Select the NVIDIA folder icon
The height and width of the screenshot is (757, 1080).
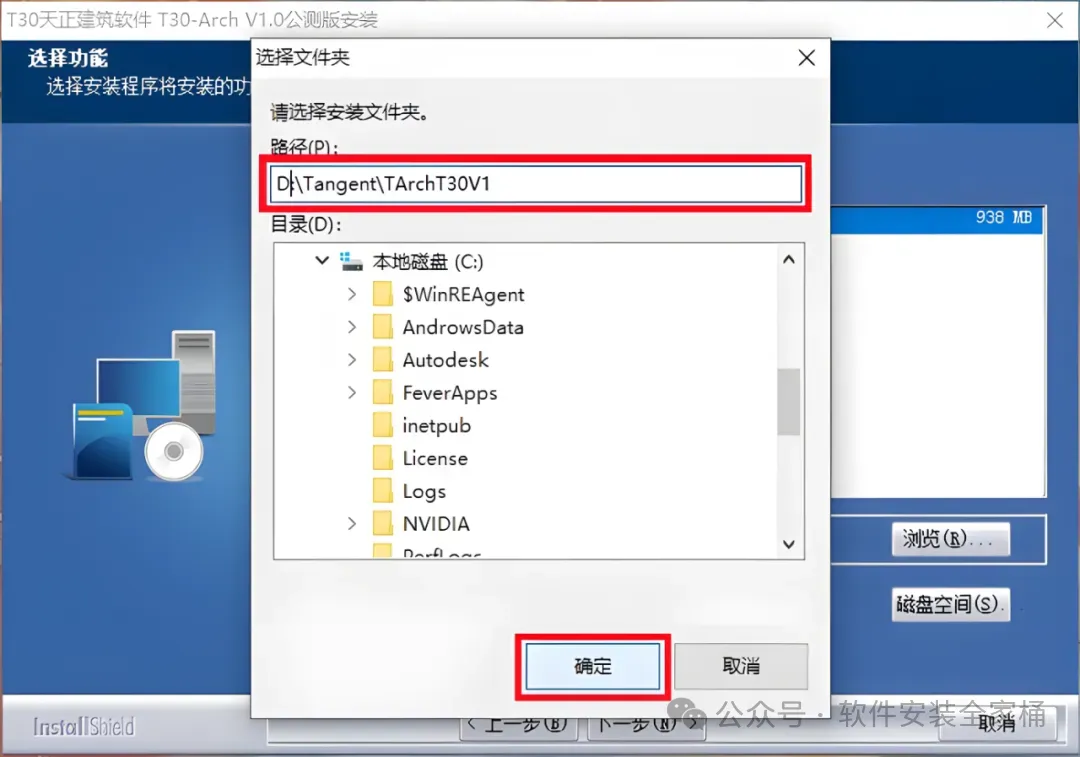tap(382, 523)
